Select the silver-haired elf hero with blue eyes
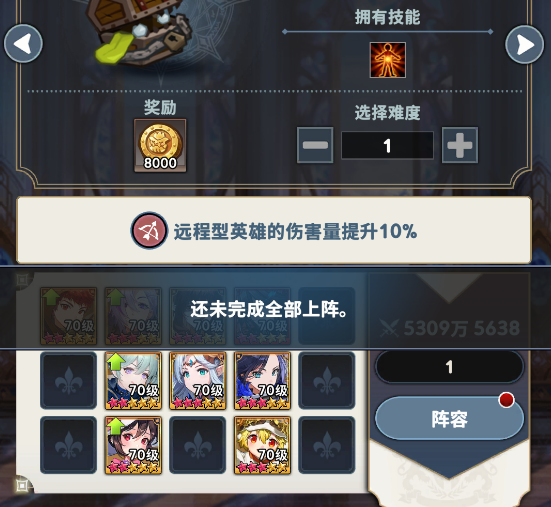 pos(198,381)
